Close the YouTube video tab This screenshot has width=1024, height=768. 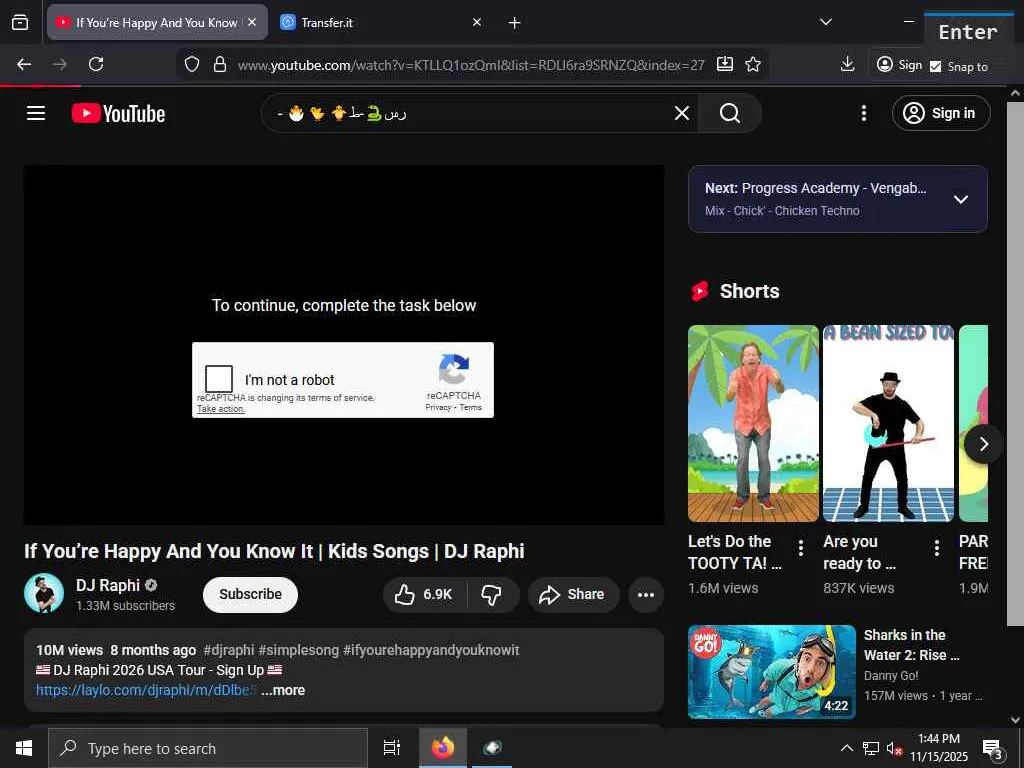(252, 22)
